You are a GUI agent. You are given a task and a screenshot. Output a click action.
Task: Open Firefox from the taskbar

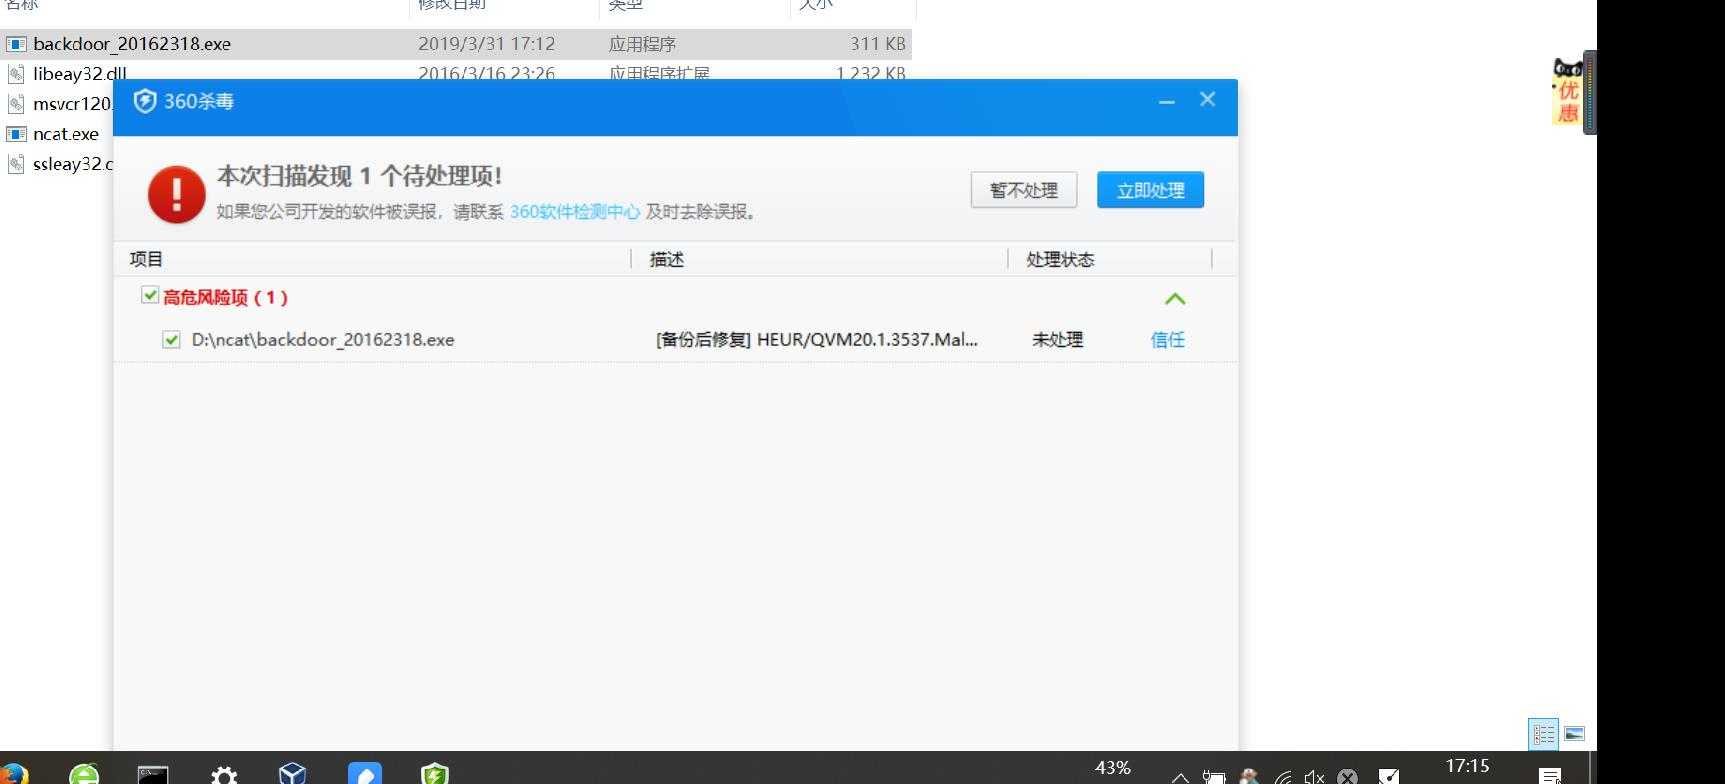click(12, 774)
